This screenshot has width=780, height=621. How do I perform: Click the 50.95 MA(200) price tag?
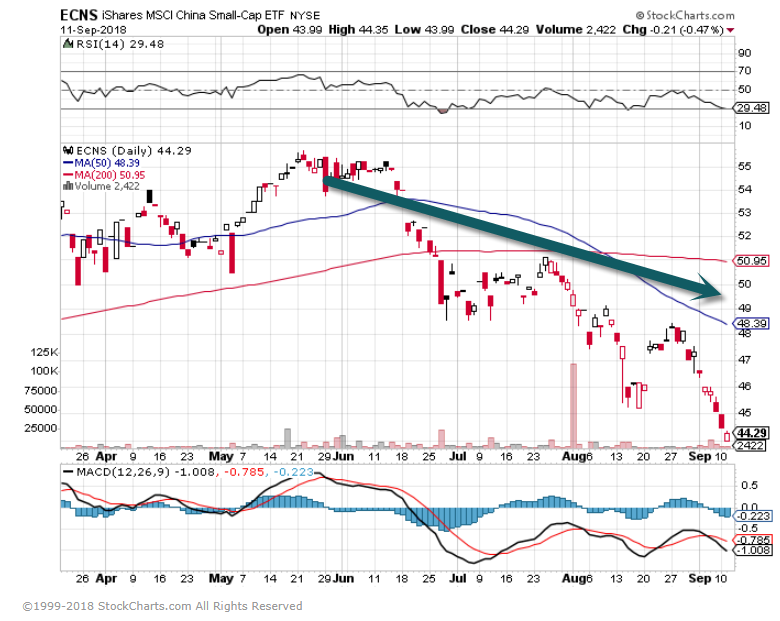pos(751,261)
